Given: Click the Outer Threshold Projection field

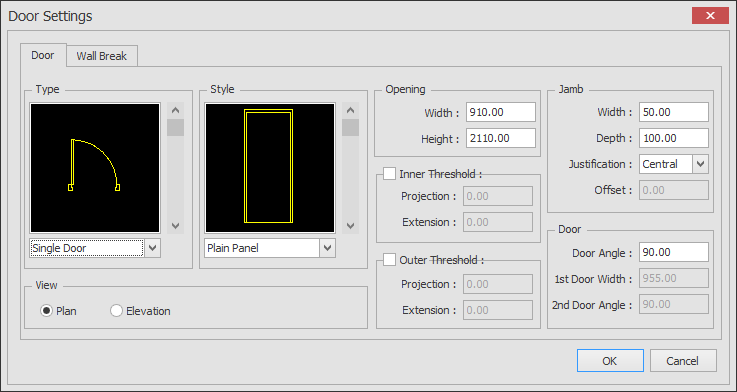Looking at the screenshot, I should tap(498, 284).
